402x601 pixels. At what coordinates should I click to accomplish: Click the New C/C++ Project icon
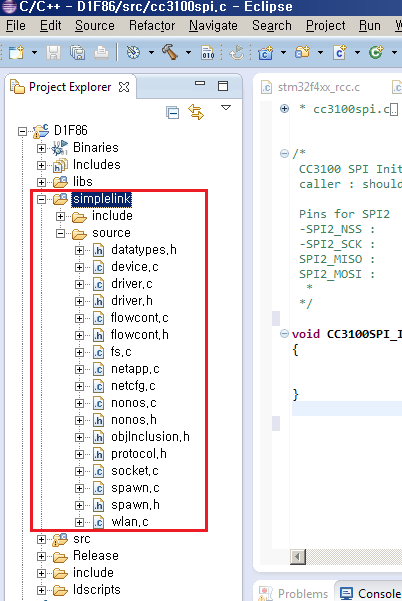point(265,52)
